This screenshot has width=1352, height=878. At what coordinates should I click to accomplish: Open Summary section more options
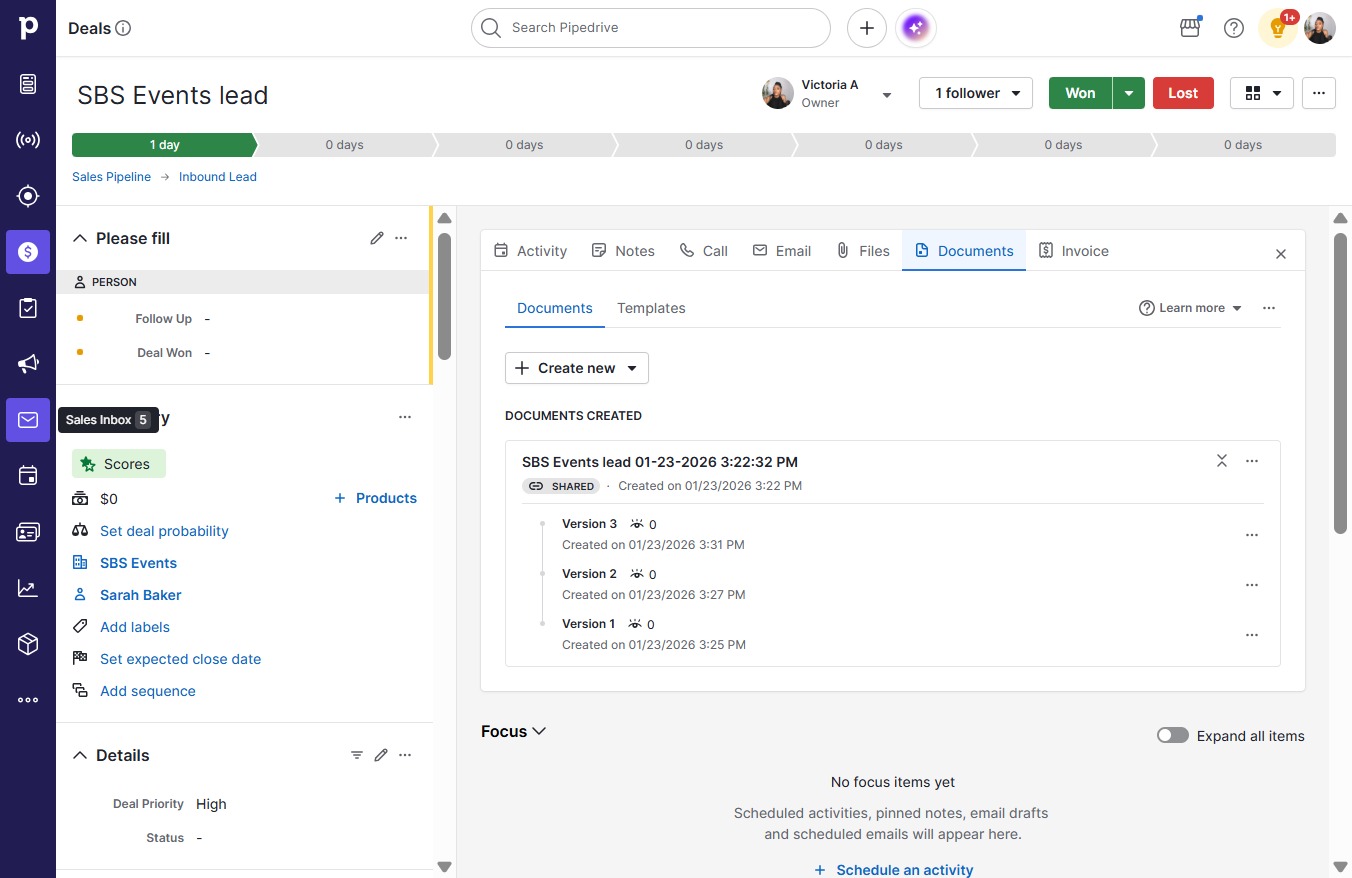click(x=405, y=417)
